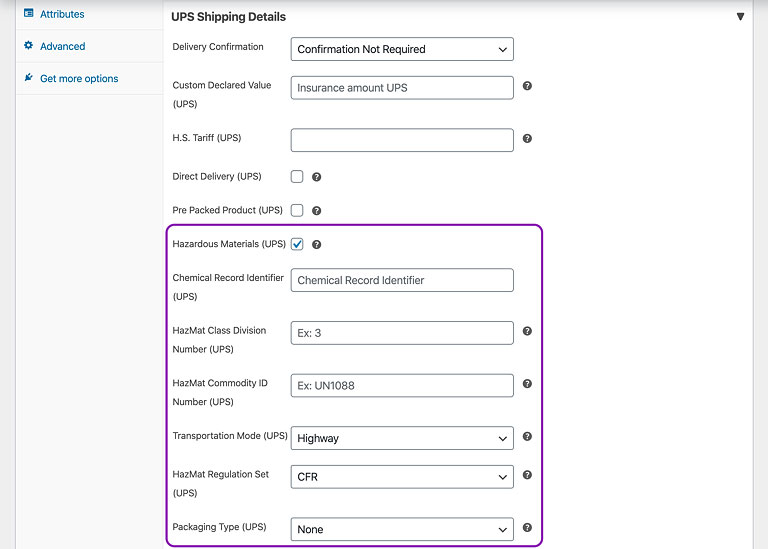Open help tip for H.S. Tariff field
768x549 pixels.
pos(527,139)
